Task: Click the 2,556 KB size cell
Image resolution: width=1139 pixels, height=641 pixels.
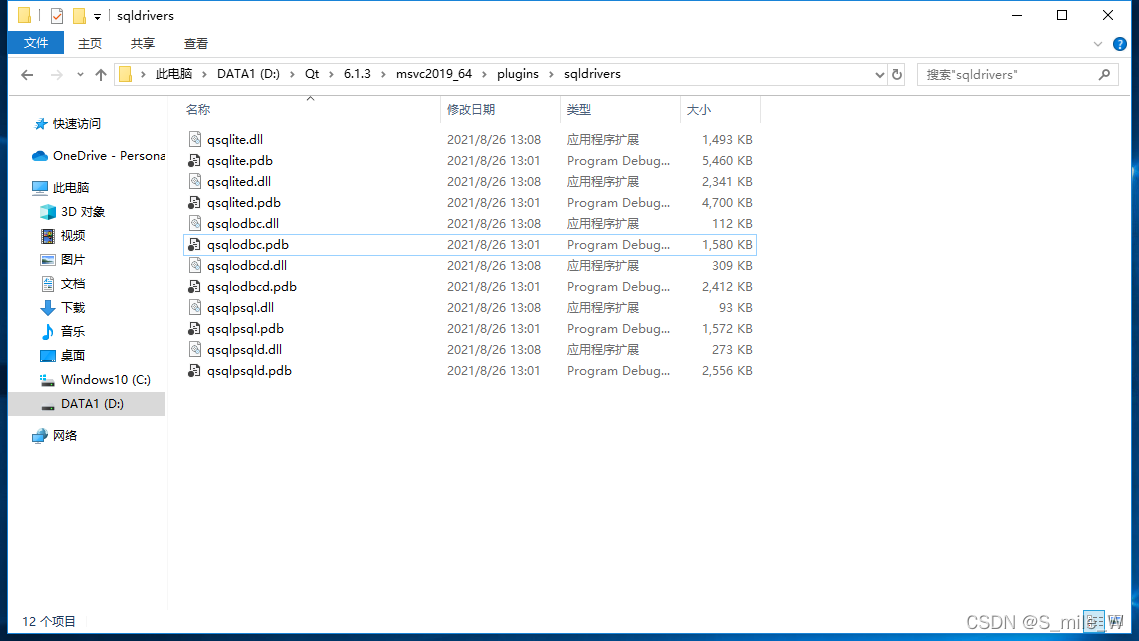Action: 727,371
